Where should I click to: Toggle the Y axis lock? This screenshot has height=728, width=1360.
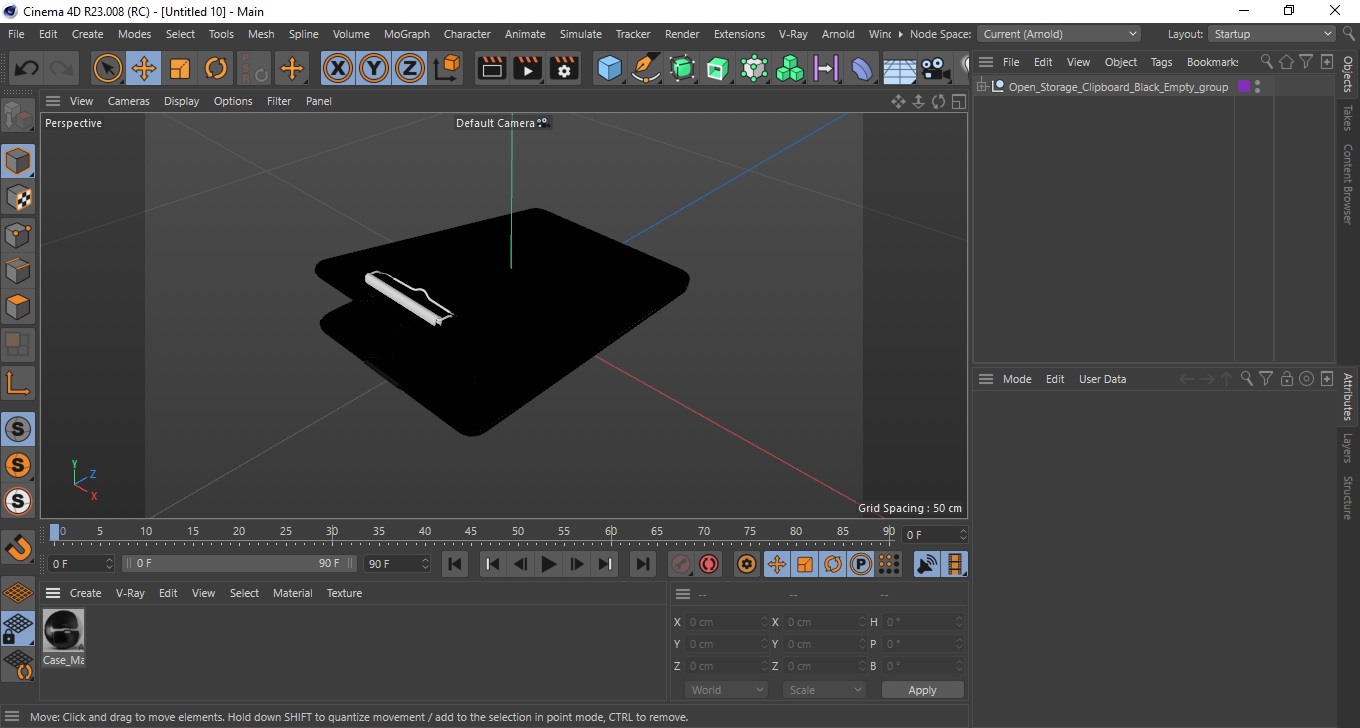pos(374,69)
